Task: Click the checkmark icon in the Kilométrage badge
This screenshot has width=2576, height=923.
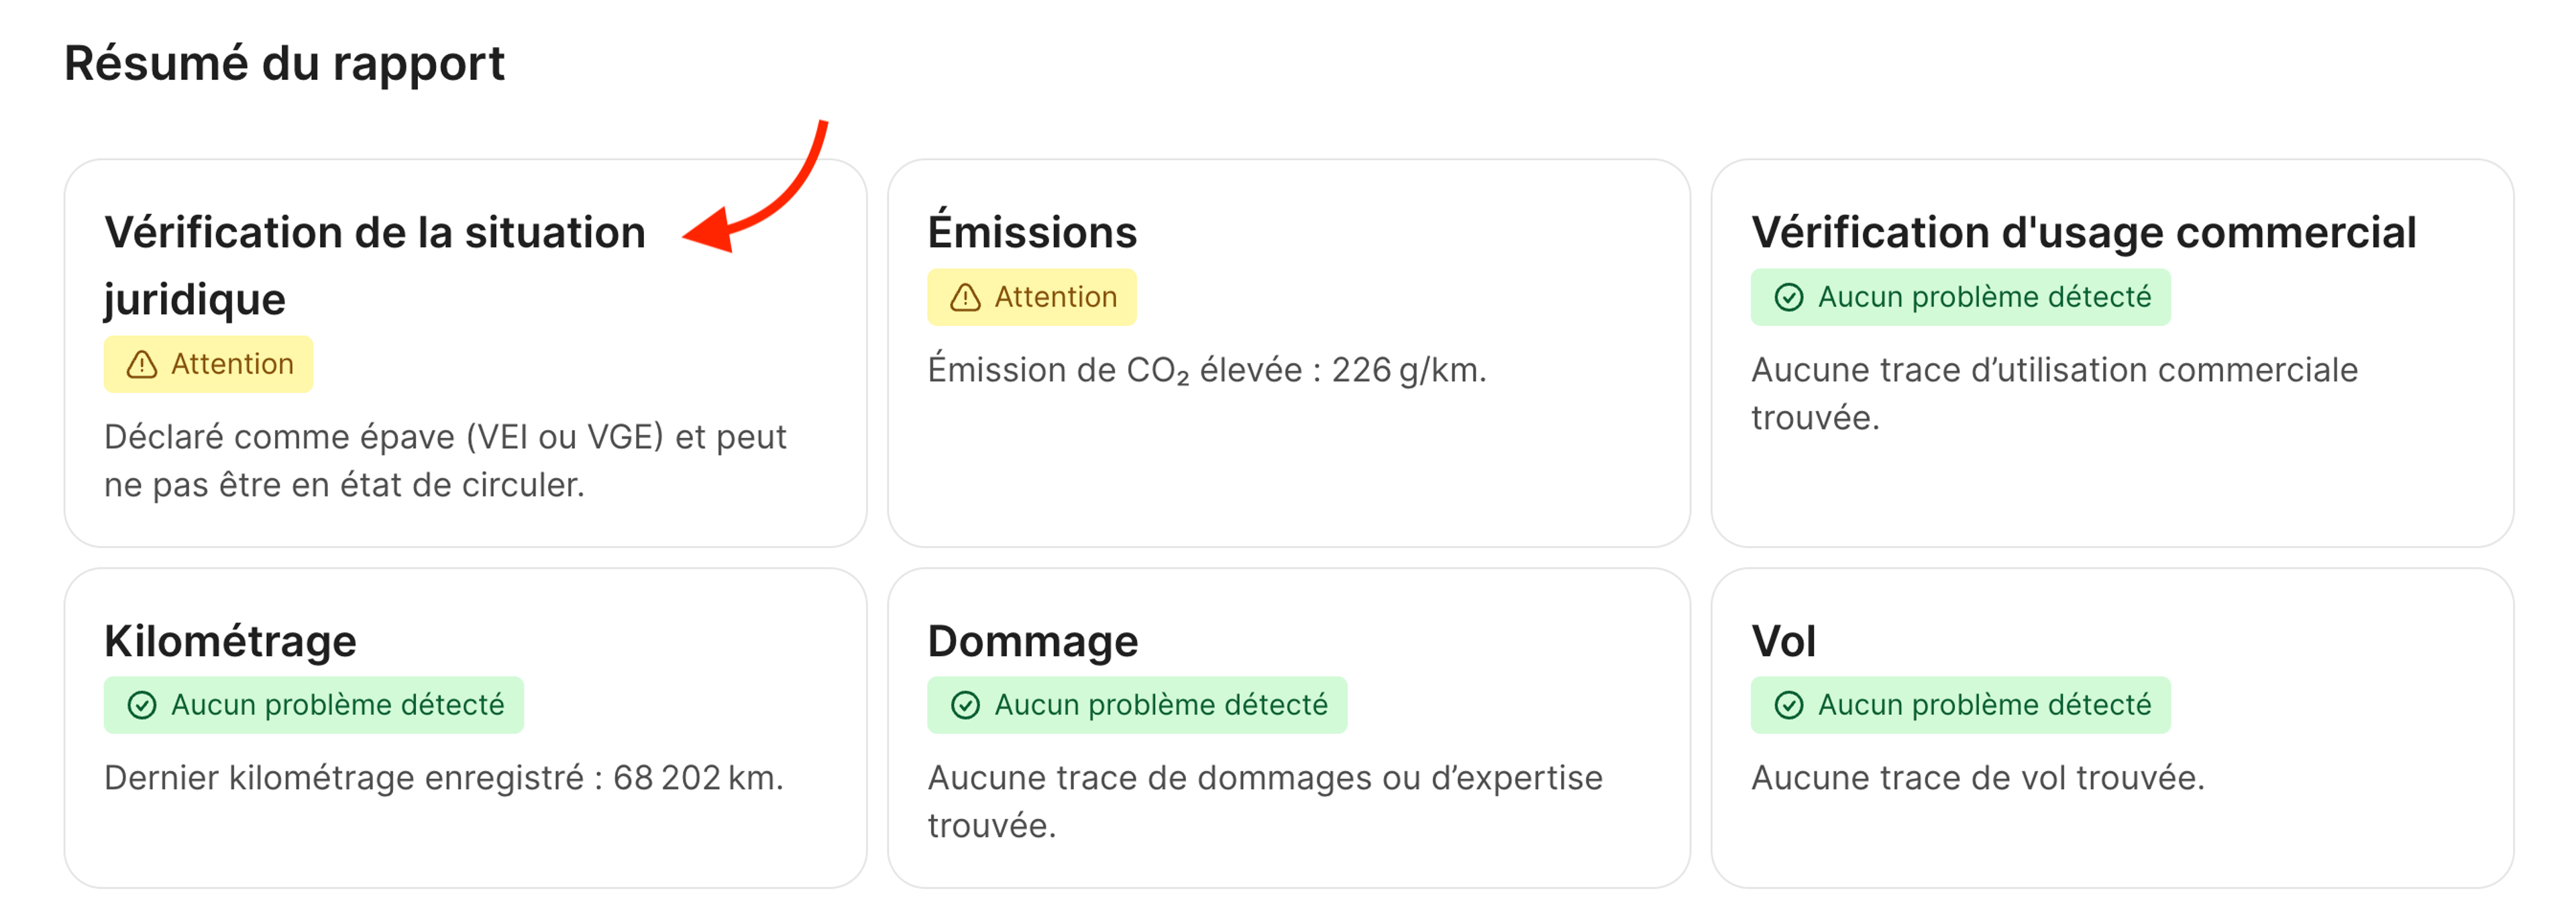Action: [x=143, y=704]
